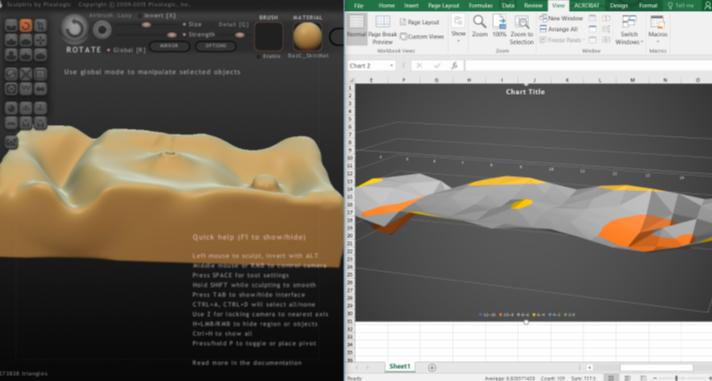Switch to the Home tab in Excel

(x=386, y=5)
